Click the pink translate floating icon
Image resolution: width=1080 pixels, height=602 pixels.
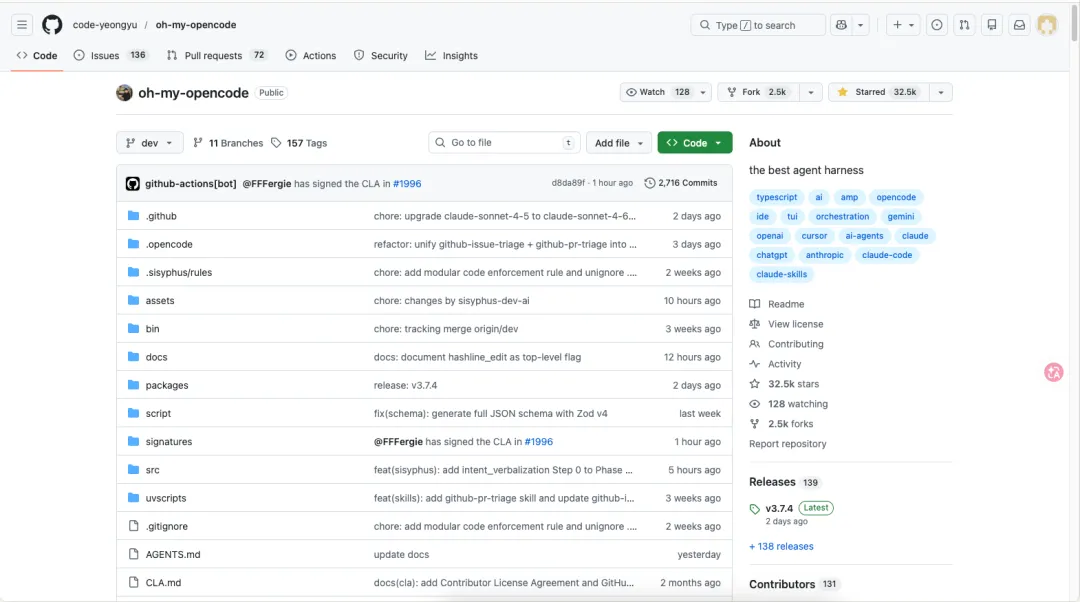pyautogui.click(x=1053, y=373)
